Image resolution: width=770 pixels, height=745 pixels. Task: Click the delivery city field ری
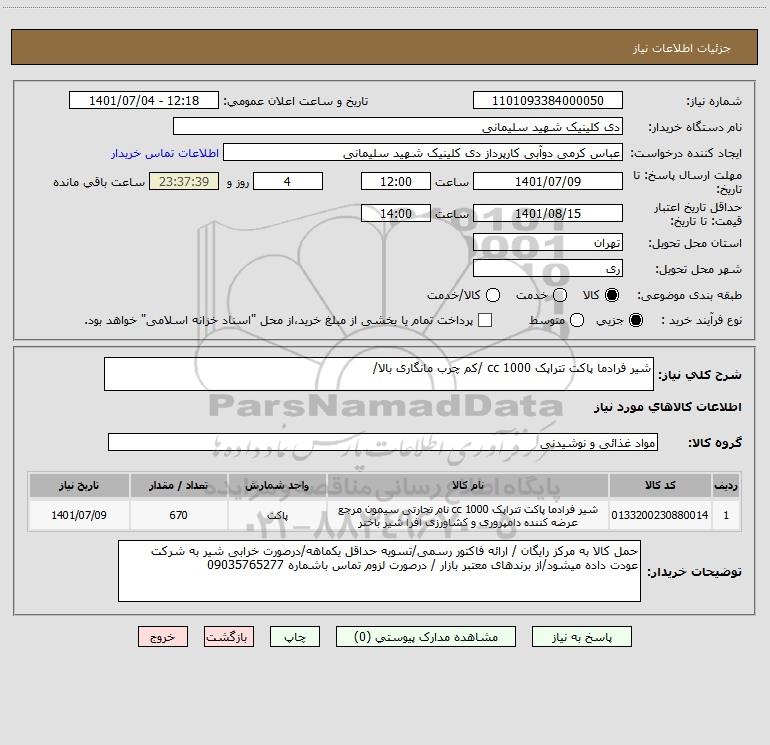[548, 269]
